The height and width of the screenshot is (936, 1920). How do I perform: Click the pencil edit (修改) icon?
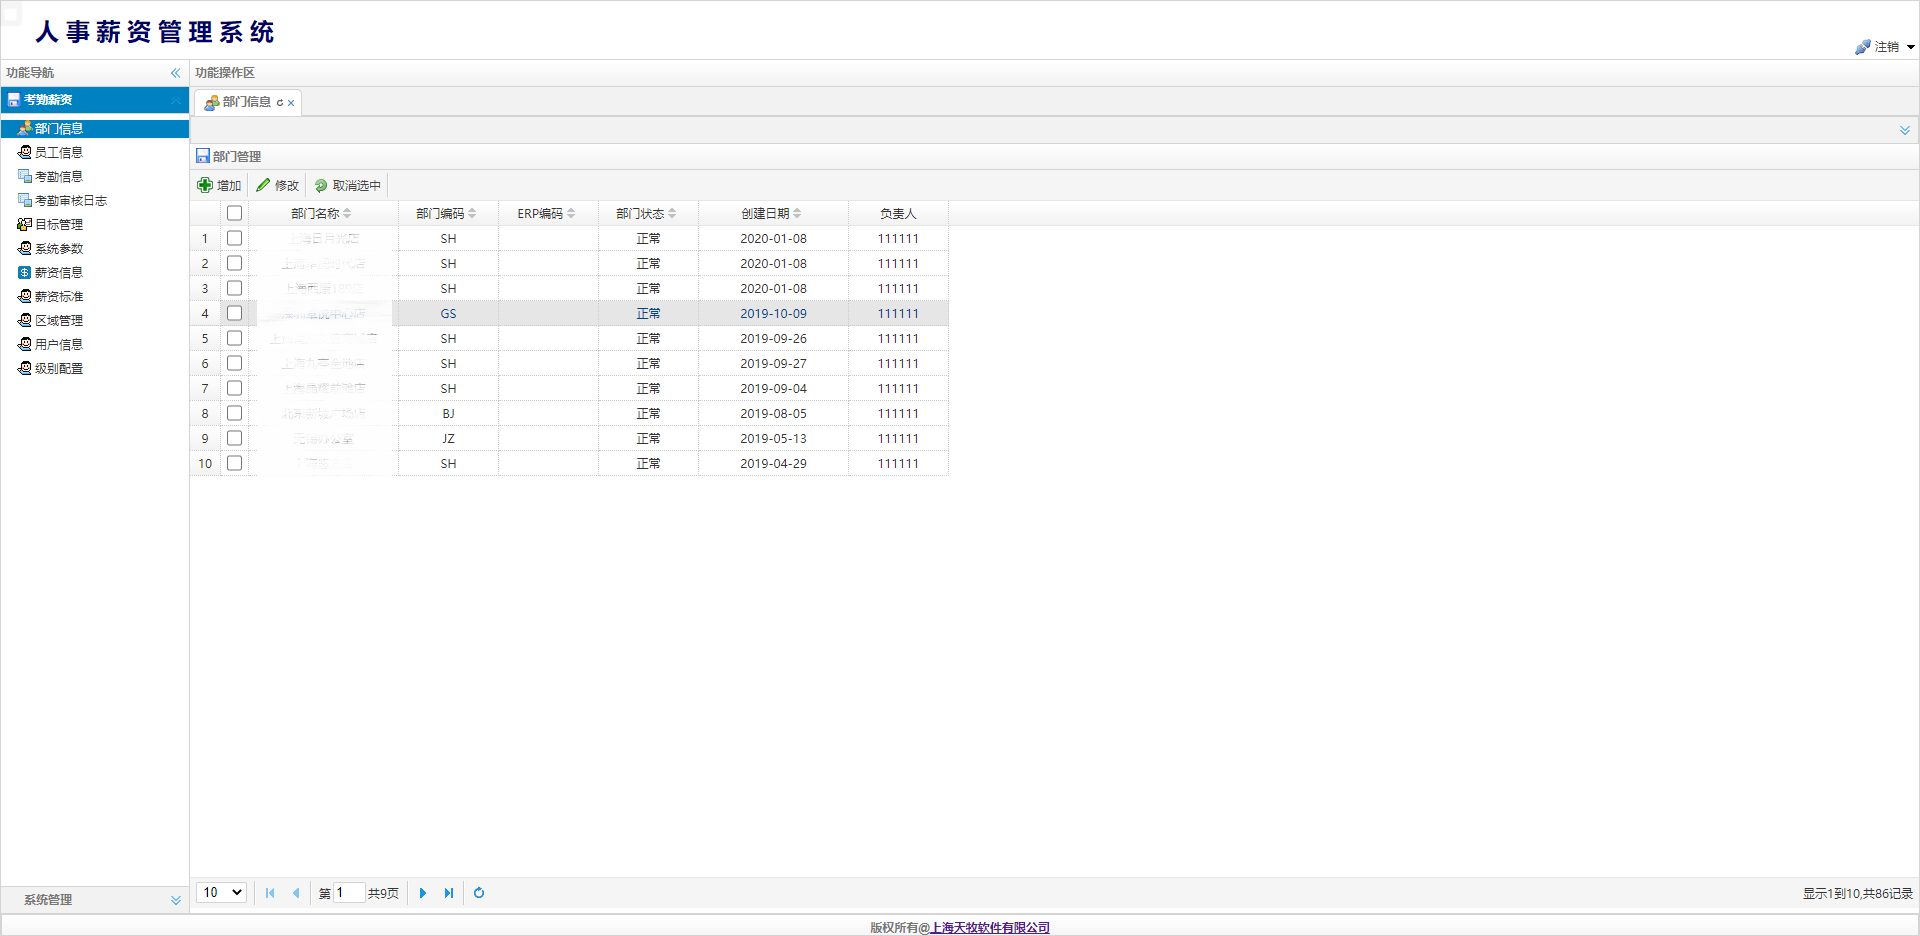(263, 185)
